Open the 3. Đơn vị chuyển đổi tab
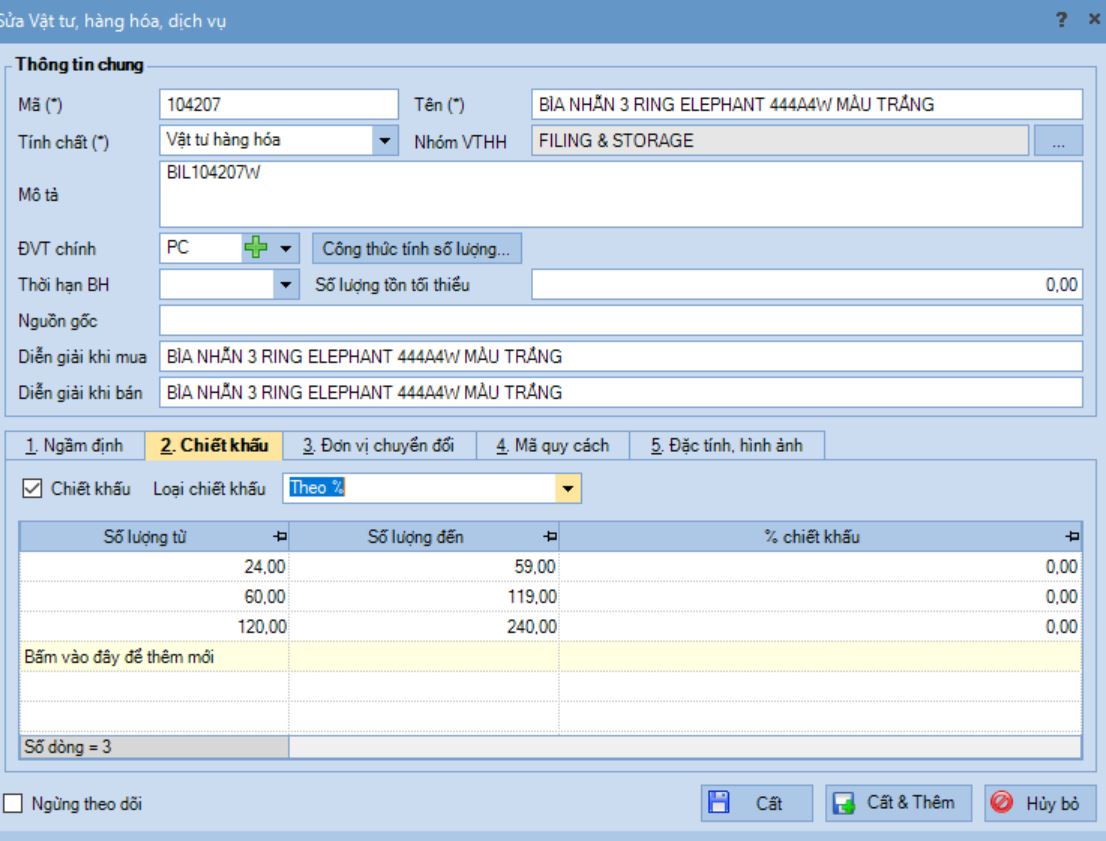This screenshot has height=841, width=1106. (x=379, y=446)
